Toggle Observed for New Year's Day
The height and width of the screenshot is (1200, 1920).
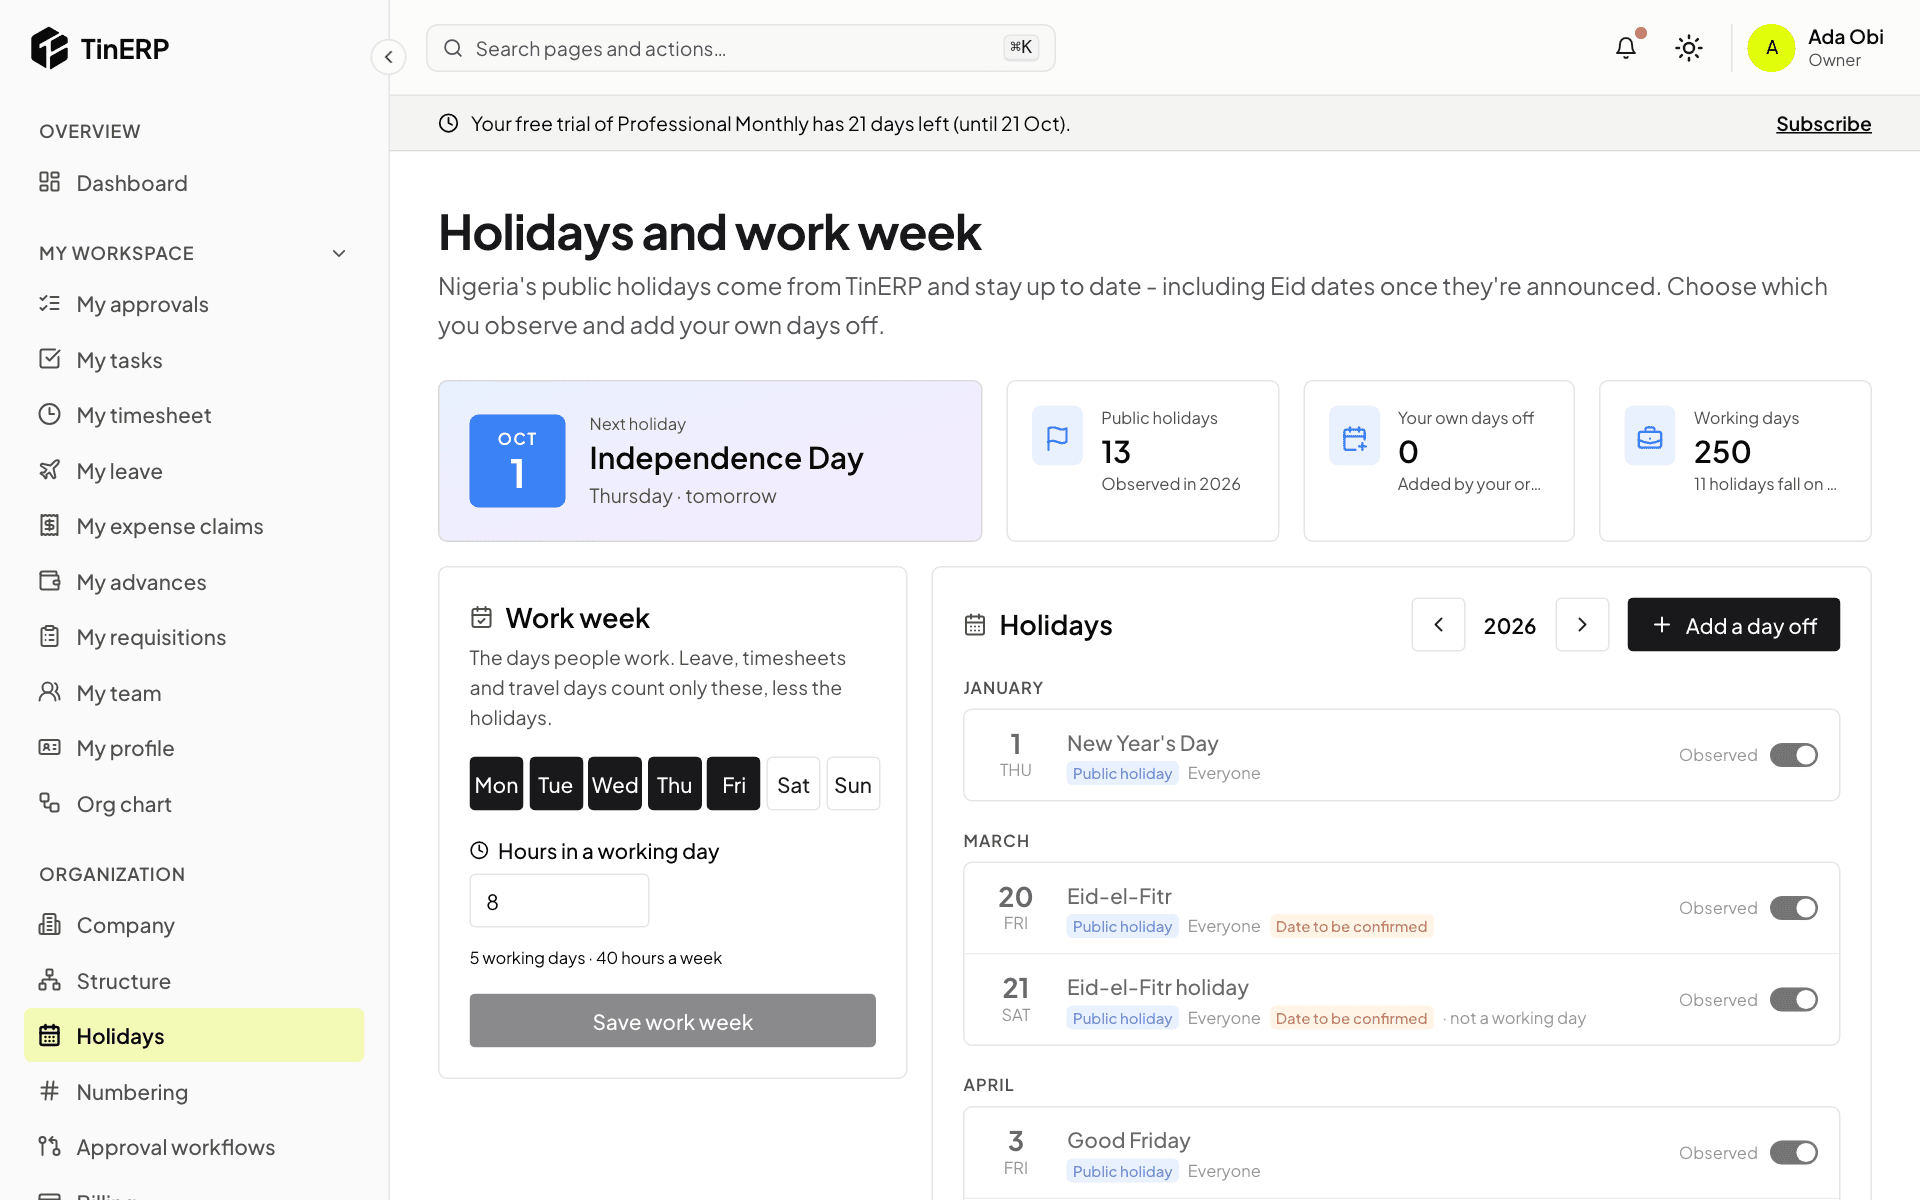(1794, 755)
